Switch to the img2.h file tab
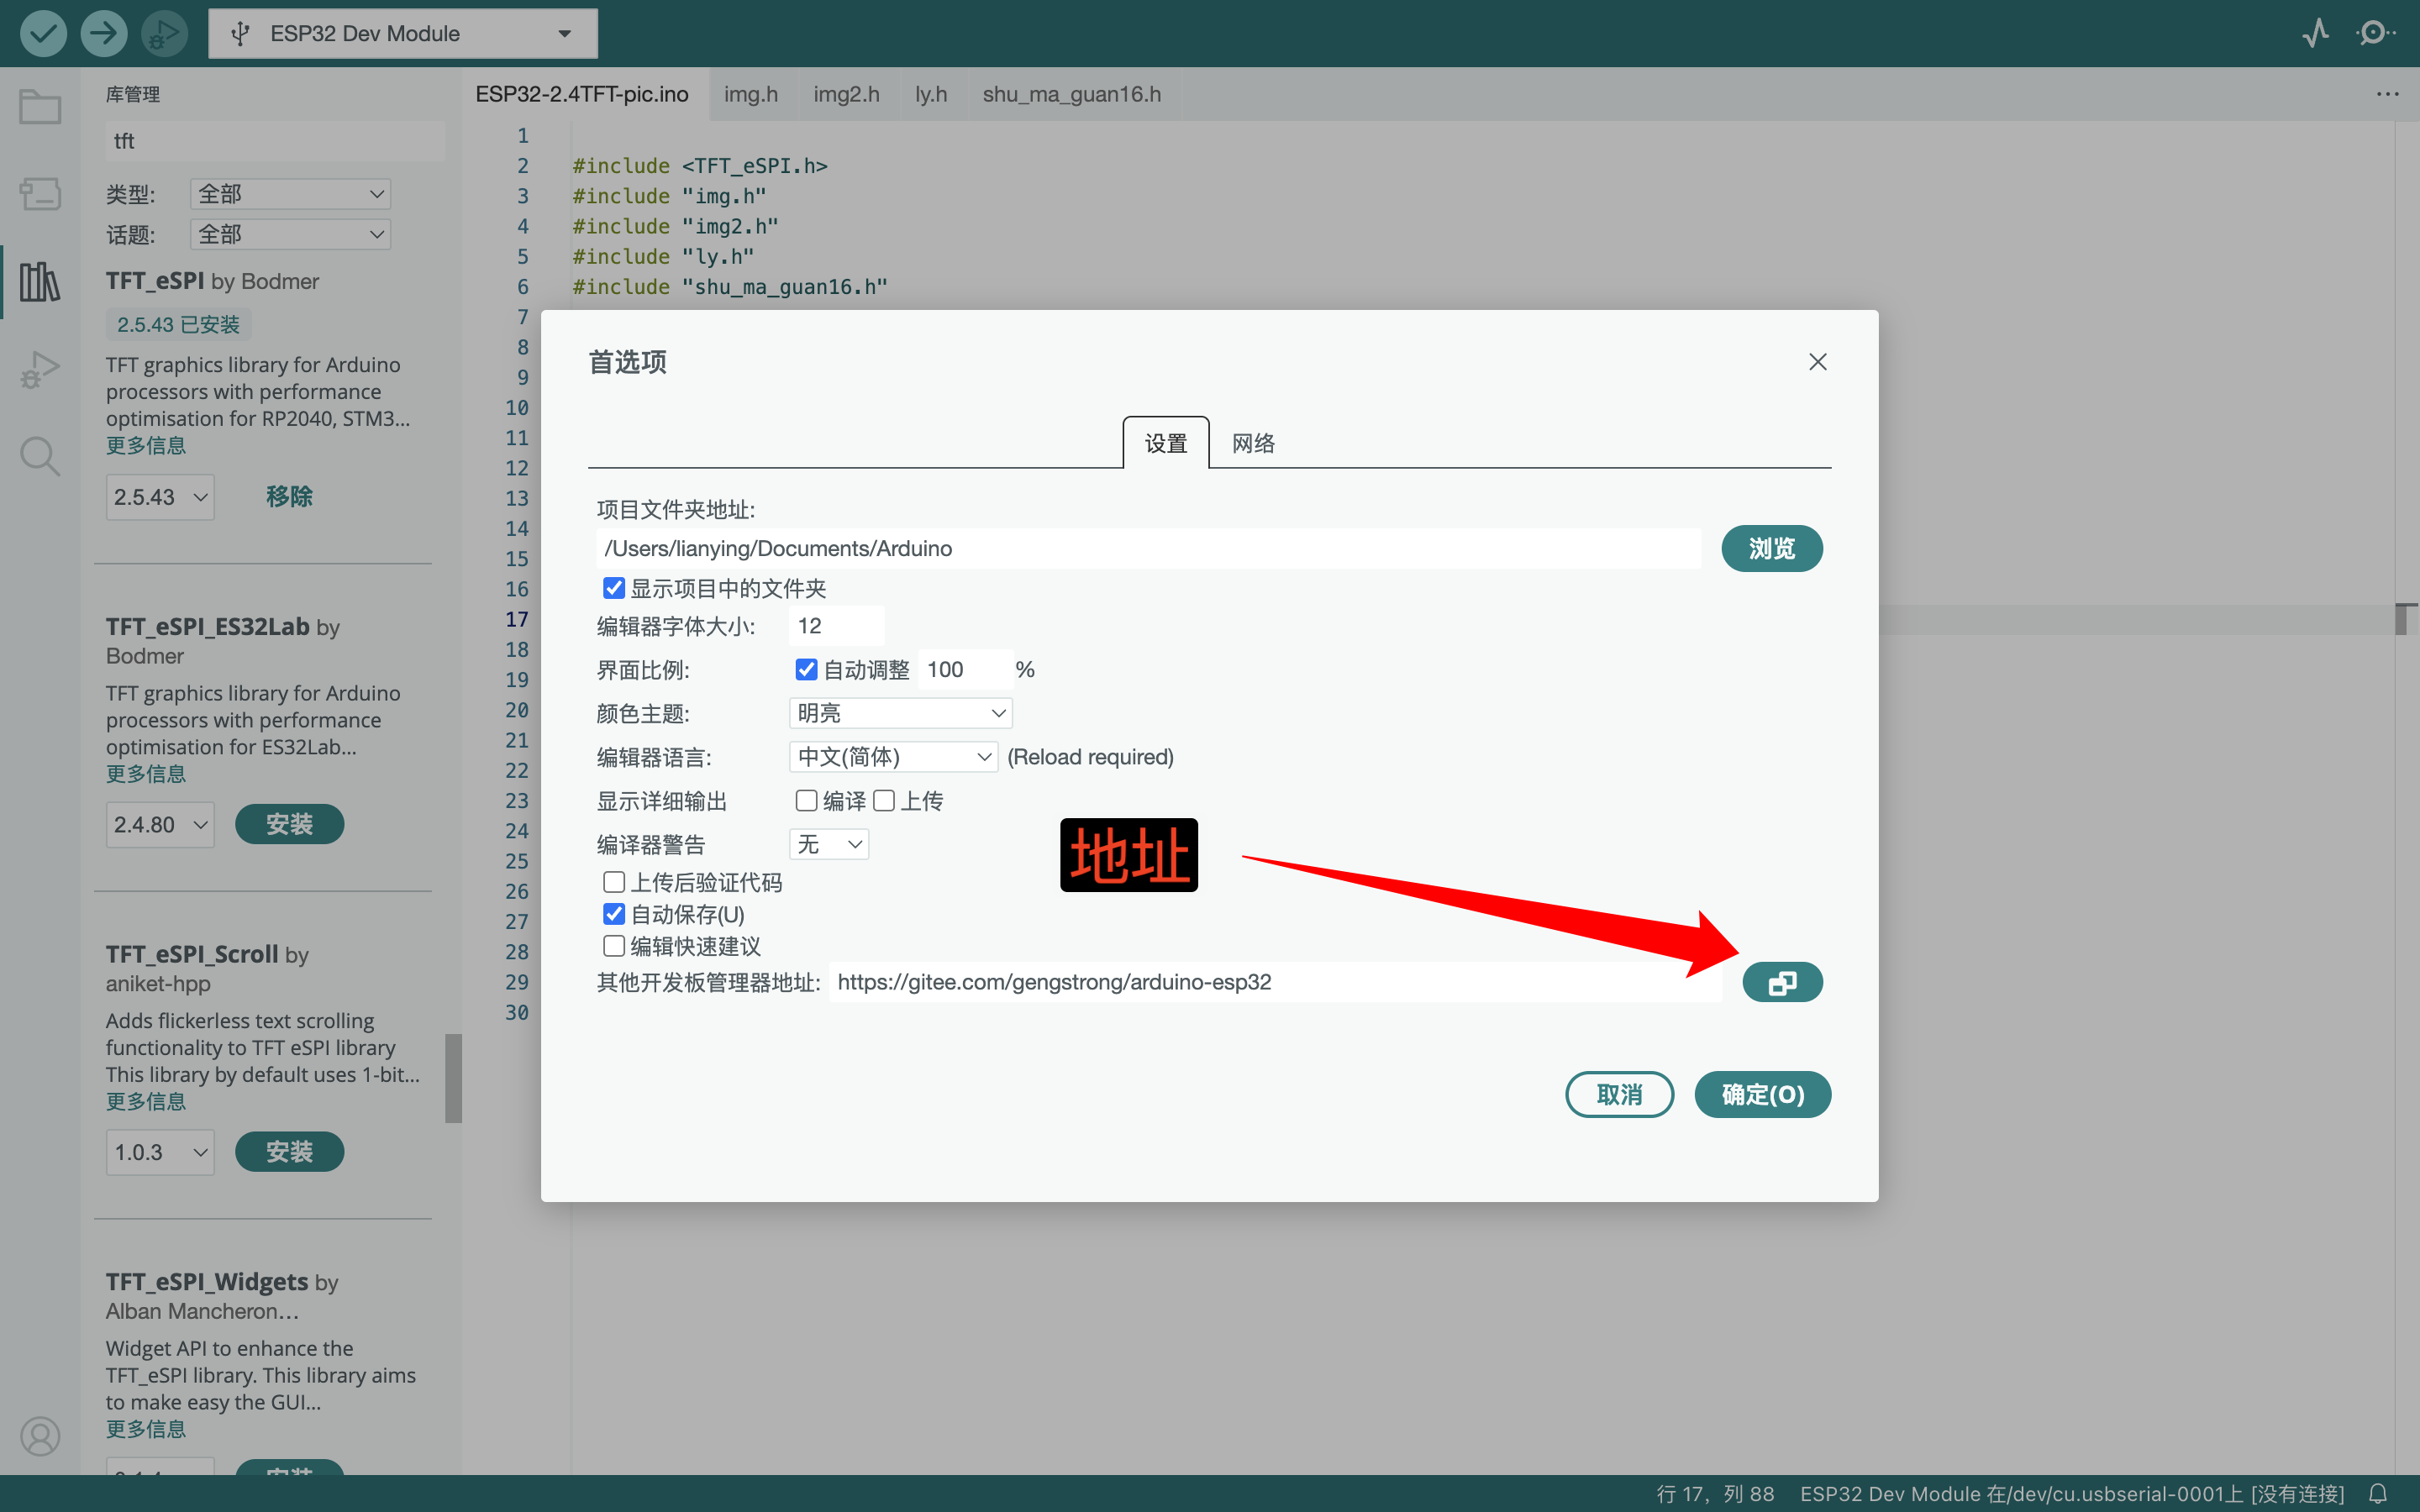This screenshot has width=2420, height=1512. (846, 94)
